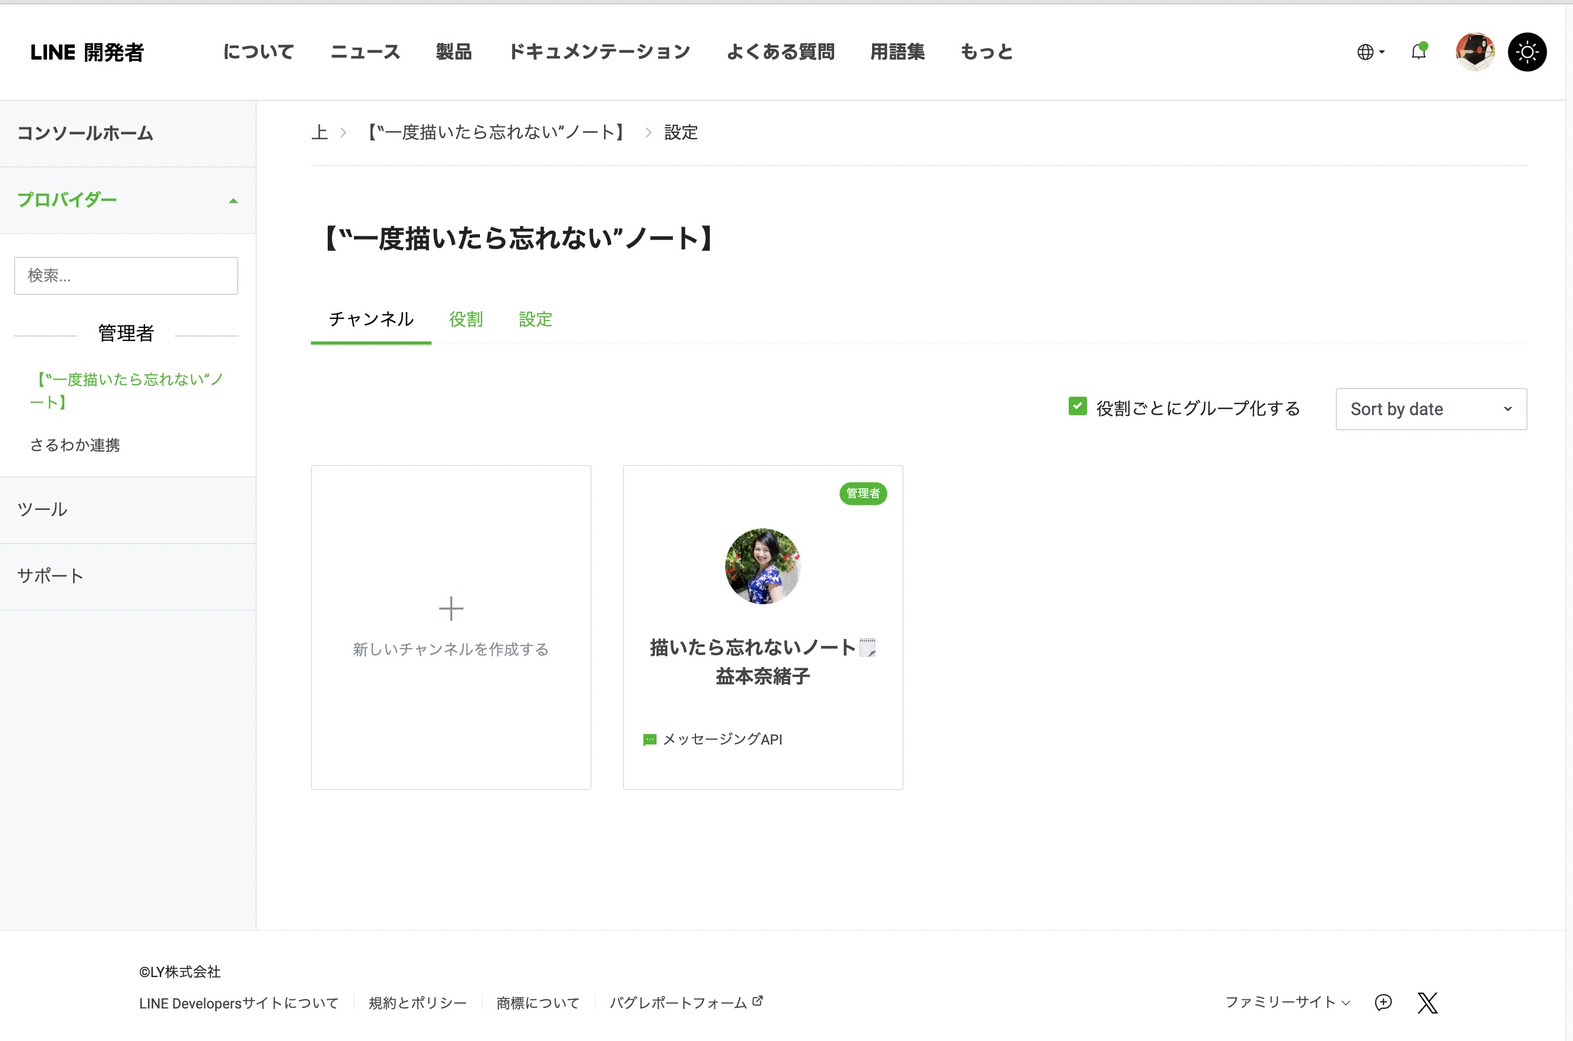Open the user profile avatar menu
Viewport: 1573px width, 1041px height.
pos(1475,52)
